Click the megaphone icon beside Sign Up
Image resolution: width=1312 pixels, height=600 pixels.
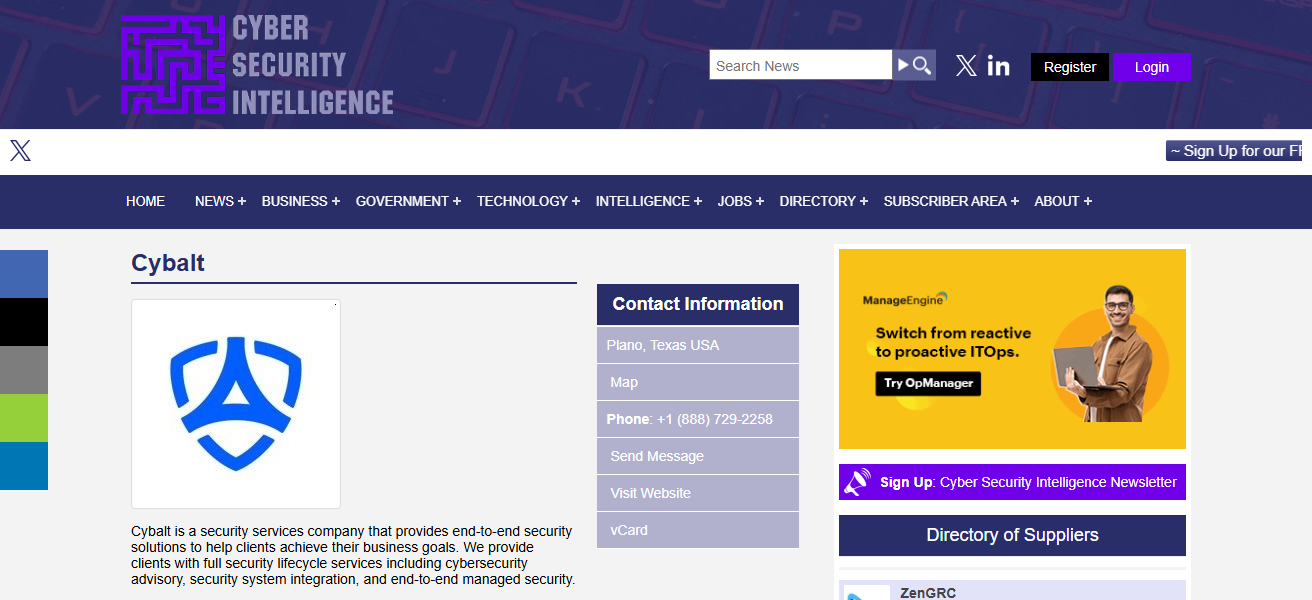coord(857,482)
